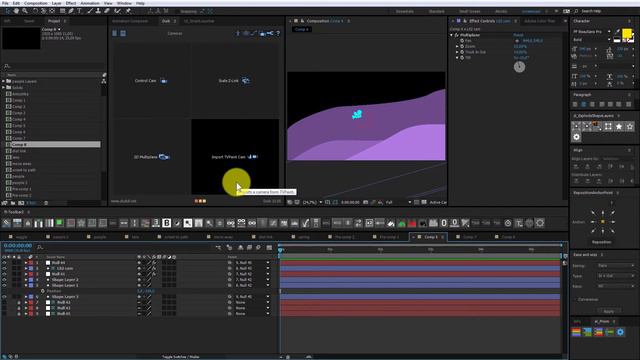The height and width of the screenshot is (360, 640).
Task: Select the Clone Stamp tool
Action: click(x=98, y=11)
